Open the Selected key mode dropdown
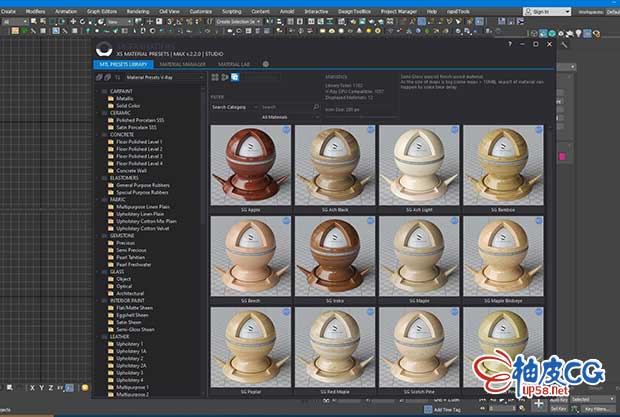This screenshot has height=417, width=620. tap(593, 399)
